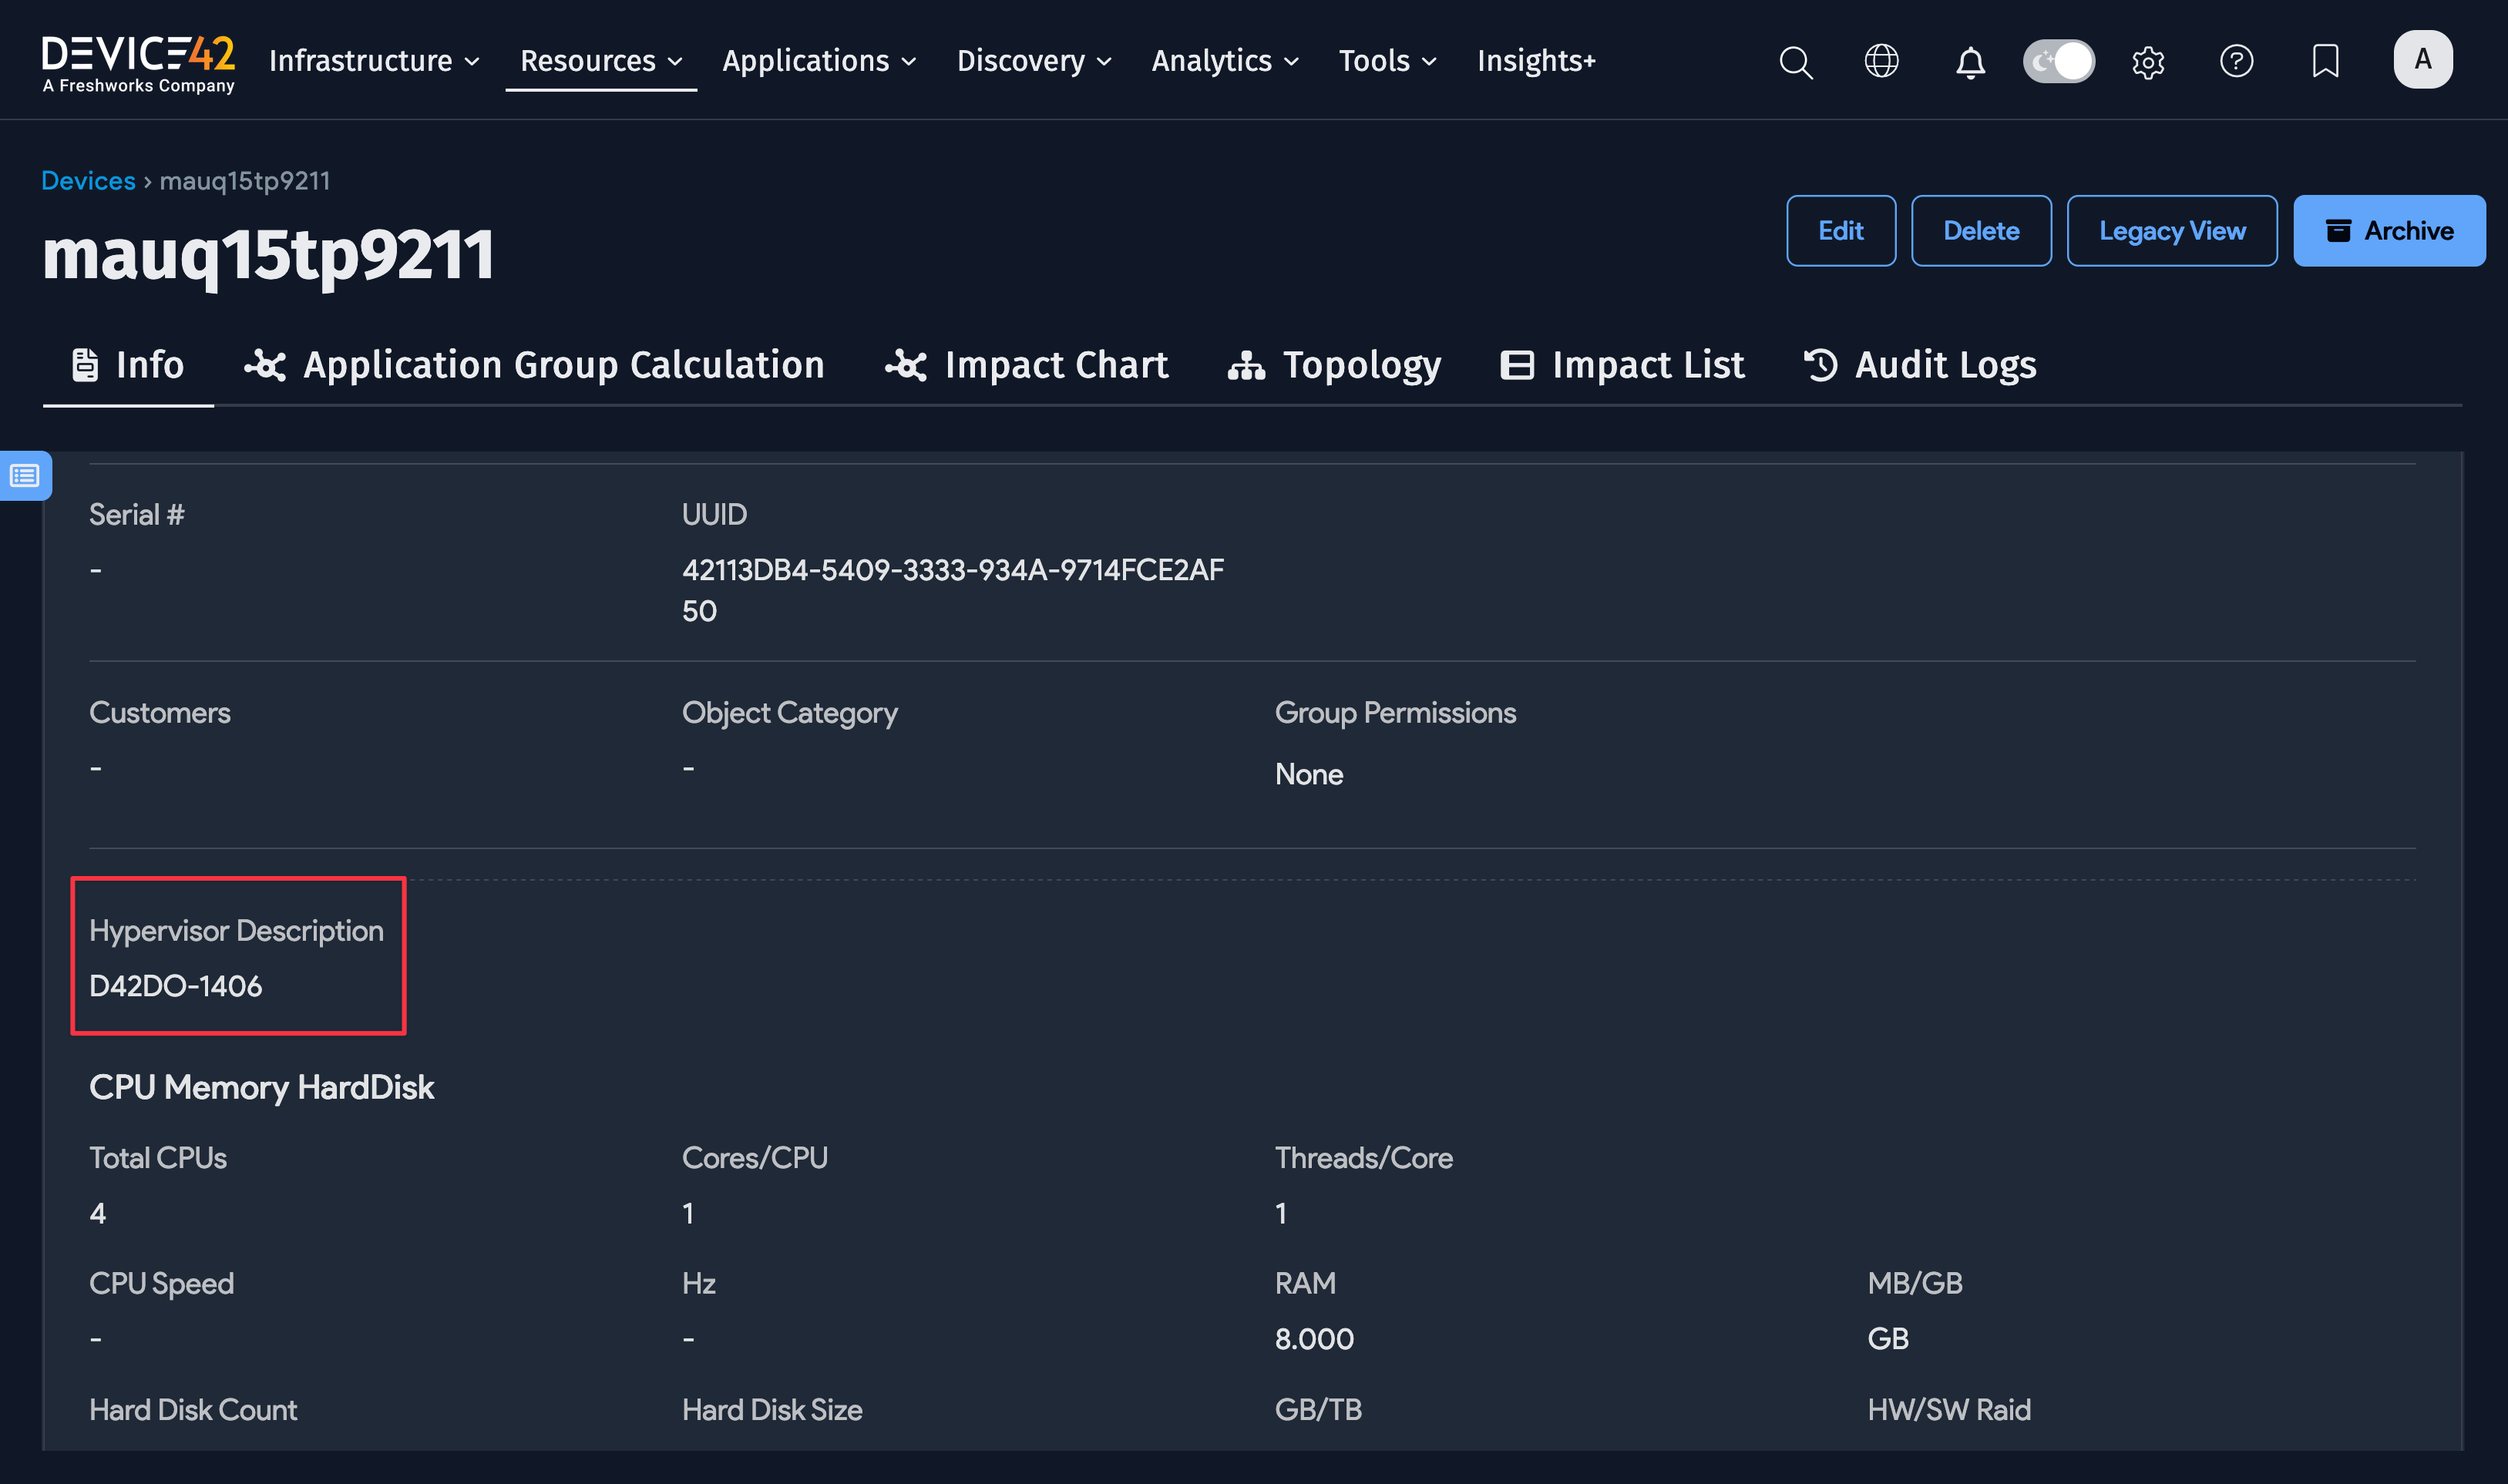Click the Device42 logo
The width and height of the screenshot is (2508, 1484).
139,61
